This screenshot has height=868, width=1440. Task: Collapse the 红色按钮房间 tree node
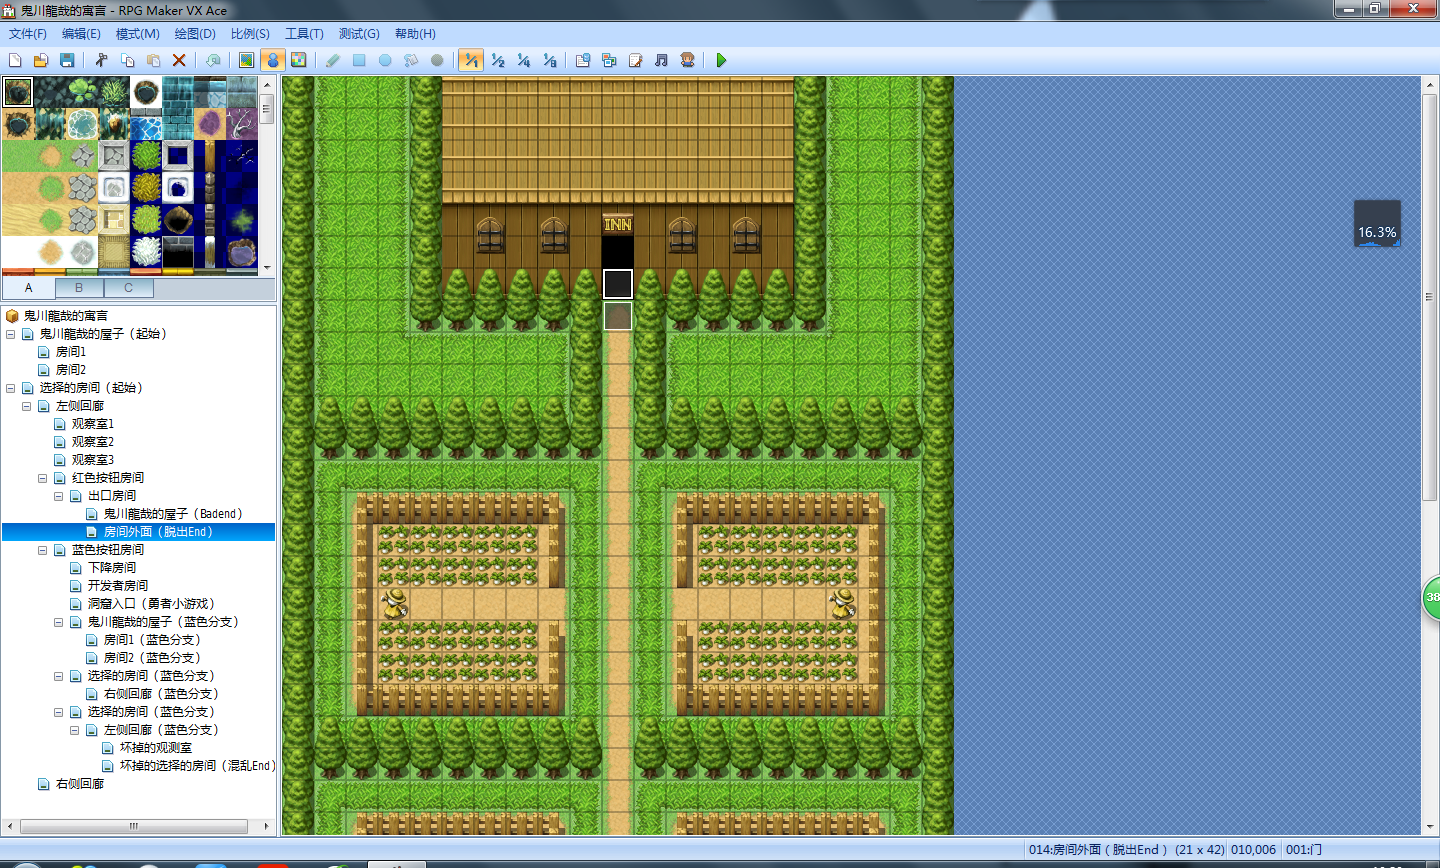point(43,478)
